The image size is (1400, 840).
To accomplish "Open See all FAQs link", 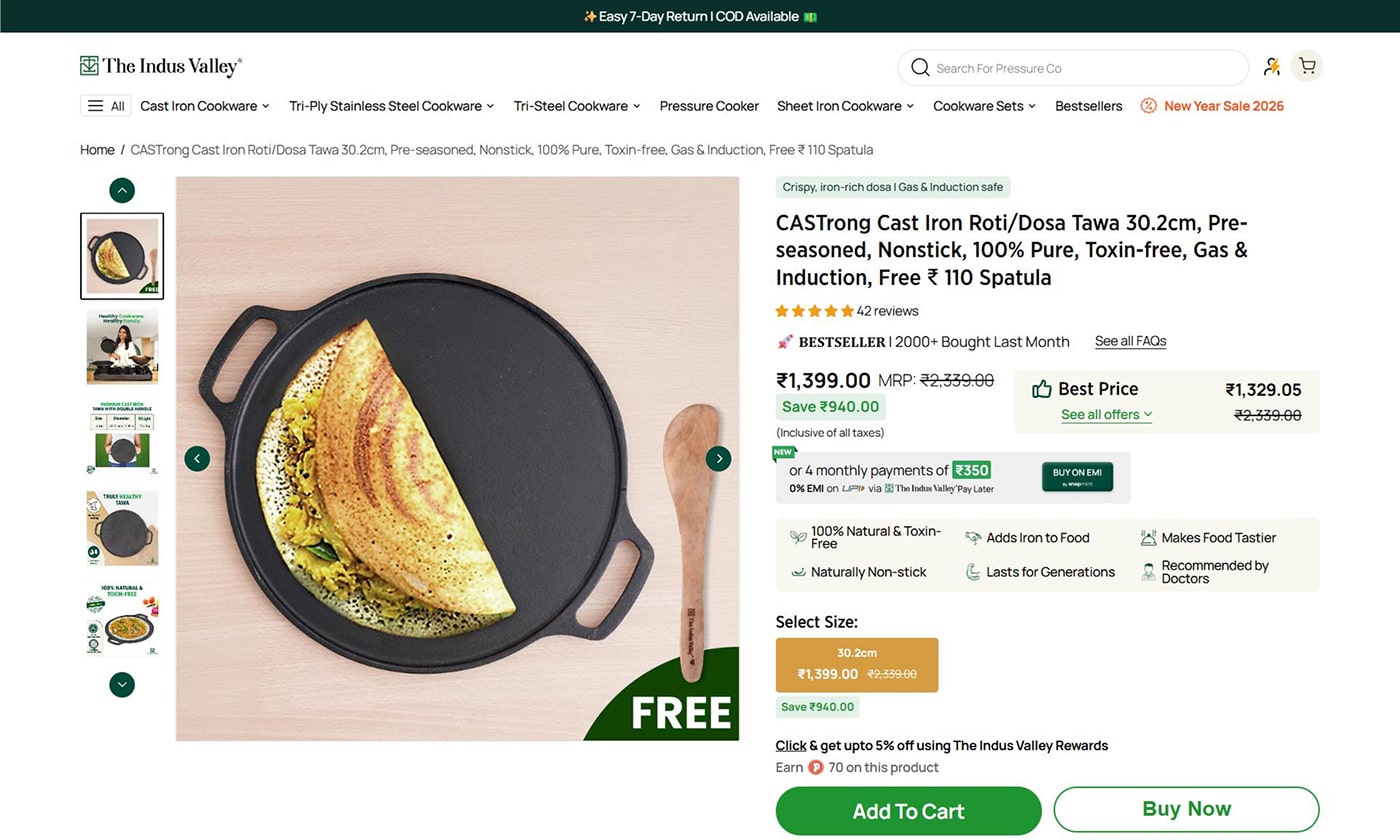I will pos(1130,341).
